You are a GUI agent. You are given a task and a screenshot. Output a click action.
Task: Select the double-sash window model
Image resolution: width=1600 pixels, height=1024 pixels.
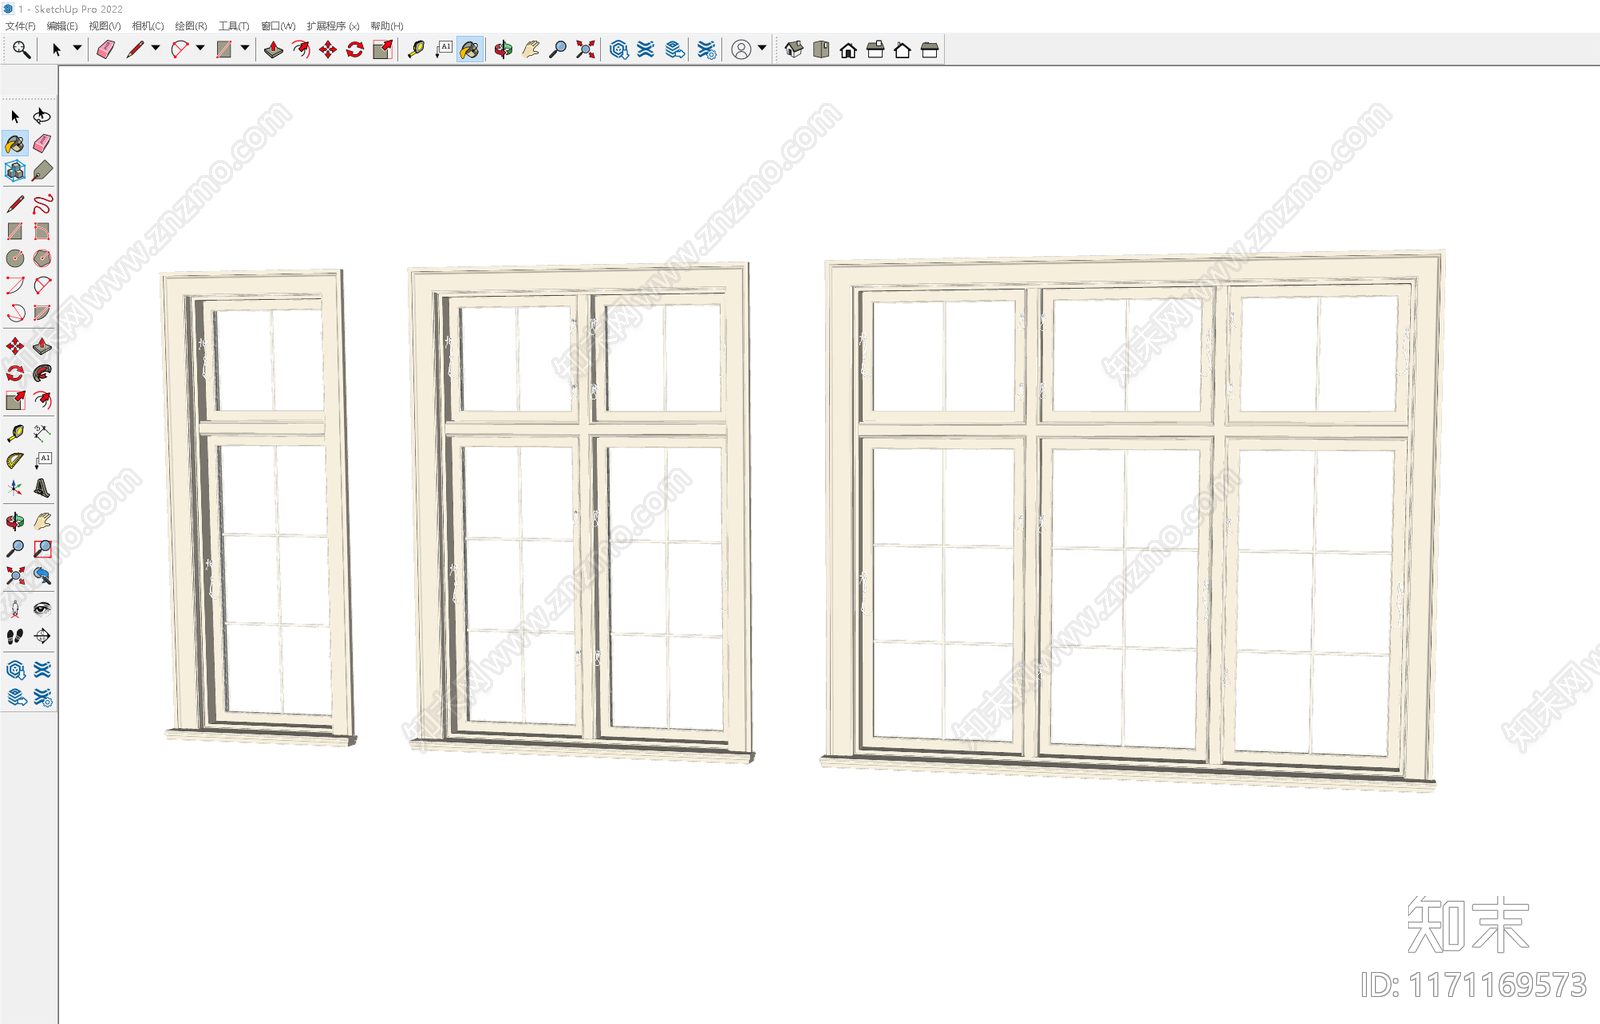coord(580,513)
